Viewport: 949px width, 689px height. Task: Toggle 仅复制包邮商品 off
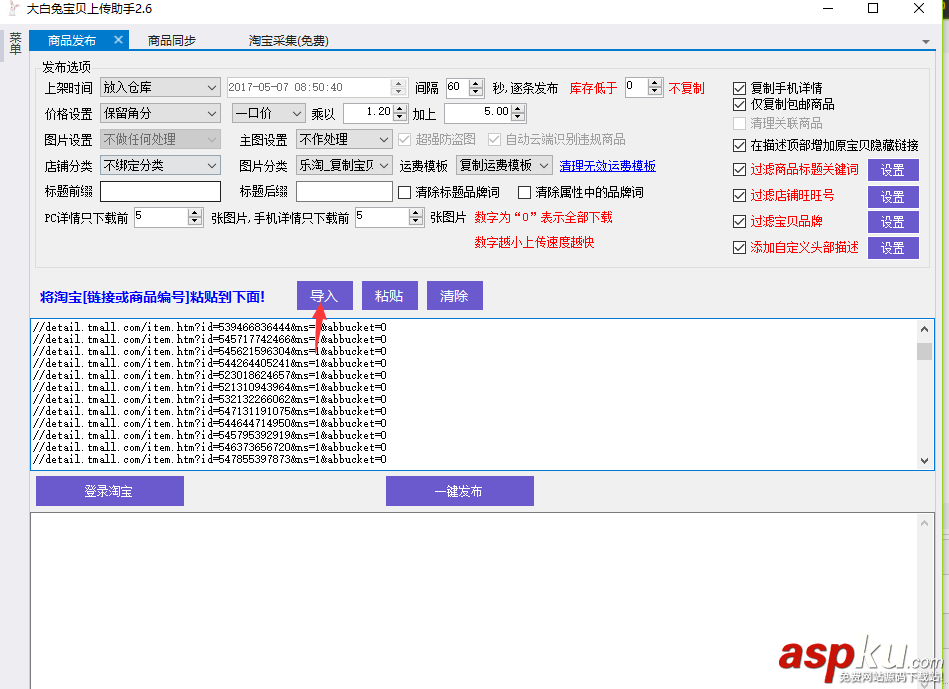coord(740,104)
